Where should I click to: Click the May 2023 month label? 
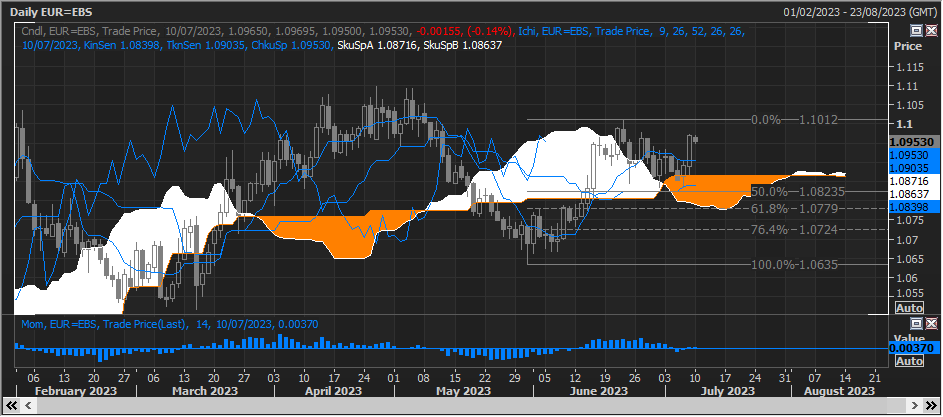(462, 391)
